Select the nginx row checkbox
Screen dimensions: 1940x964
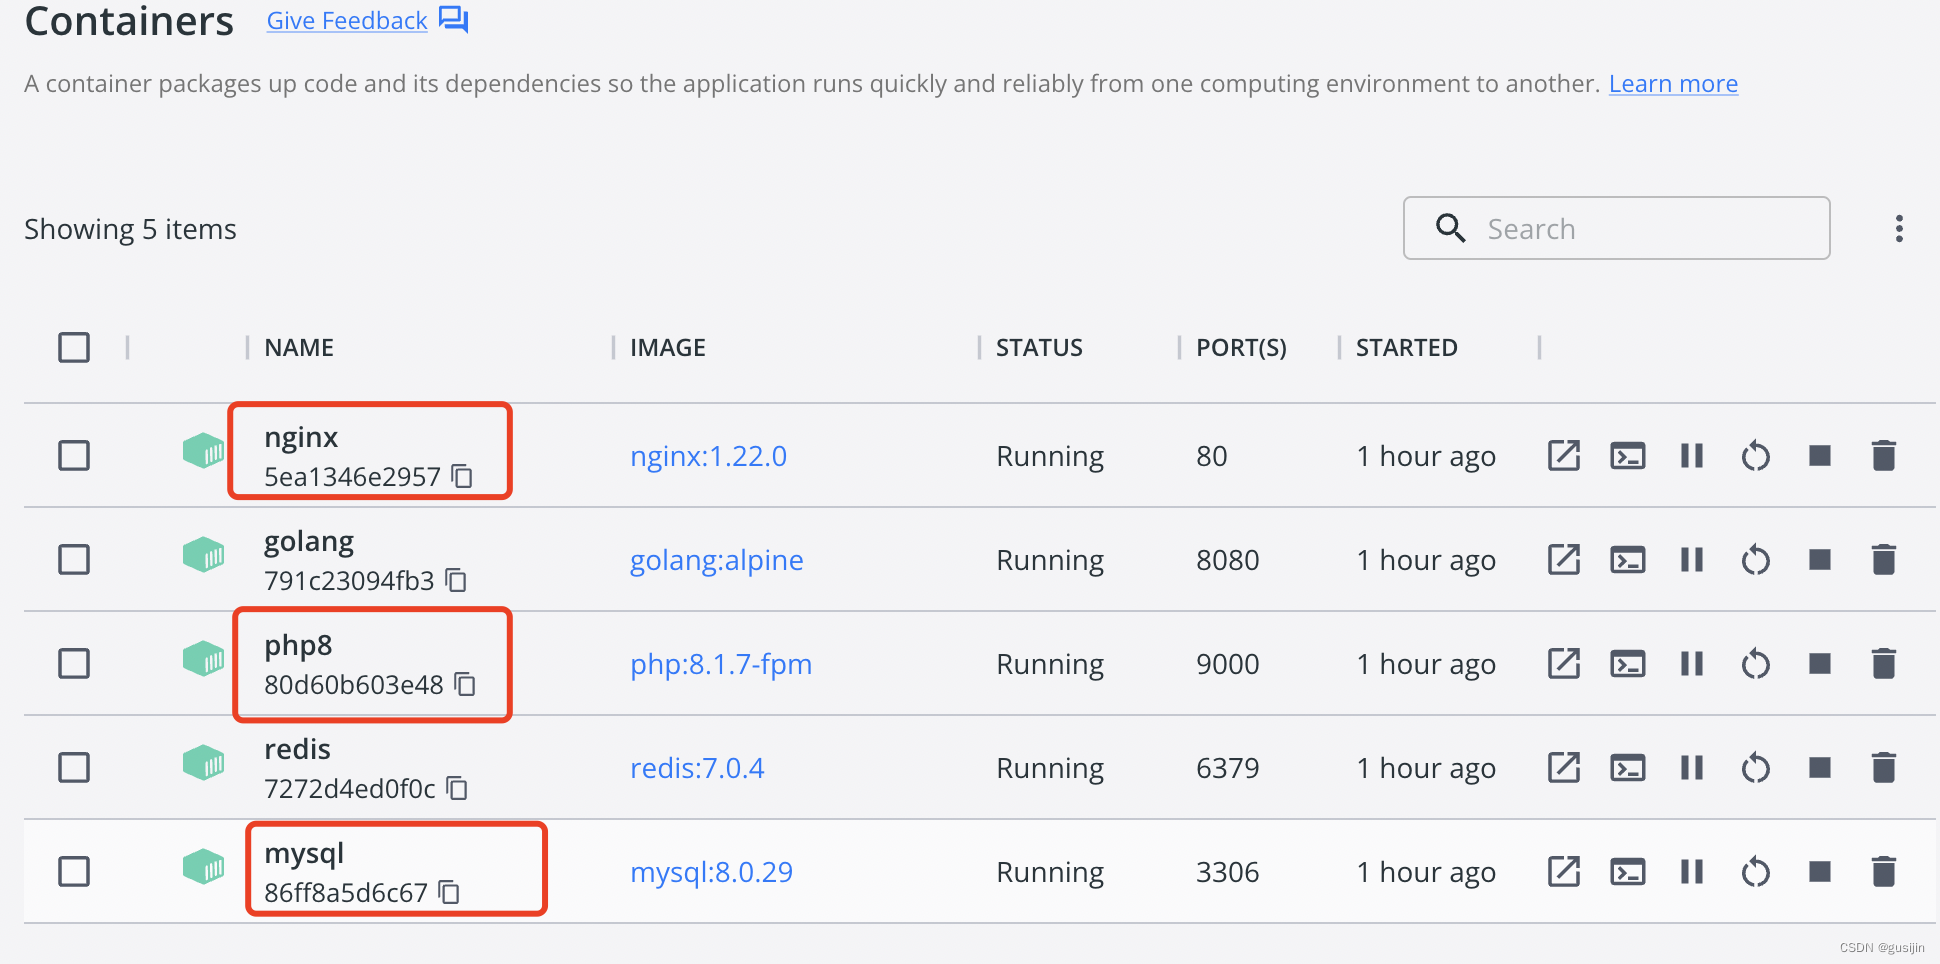[x=74, y=456]
